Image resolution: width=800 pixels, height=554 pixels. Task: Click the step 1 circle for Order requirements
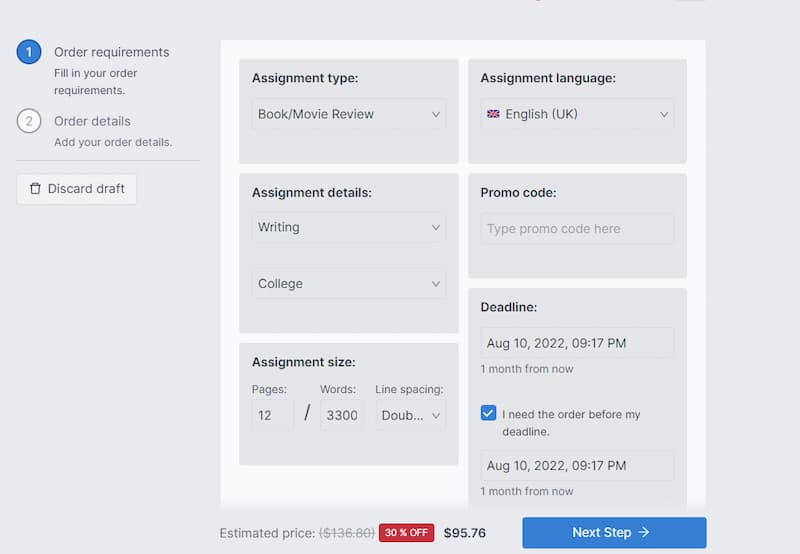tap(29, 52)
